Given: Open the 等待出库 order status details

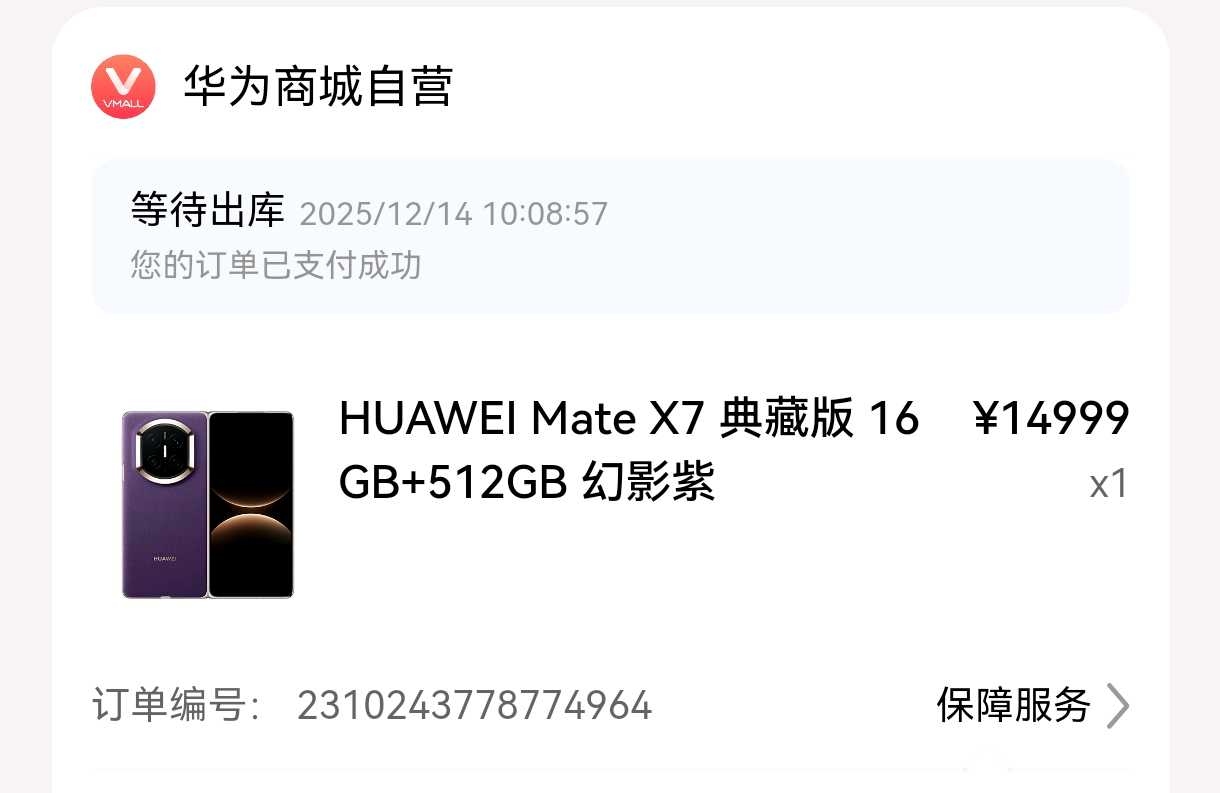Looking at the screenshot, I should pos(208,211).
